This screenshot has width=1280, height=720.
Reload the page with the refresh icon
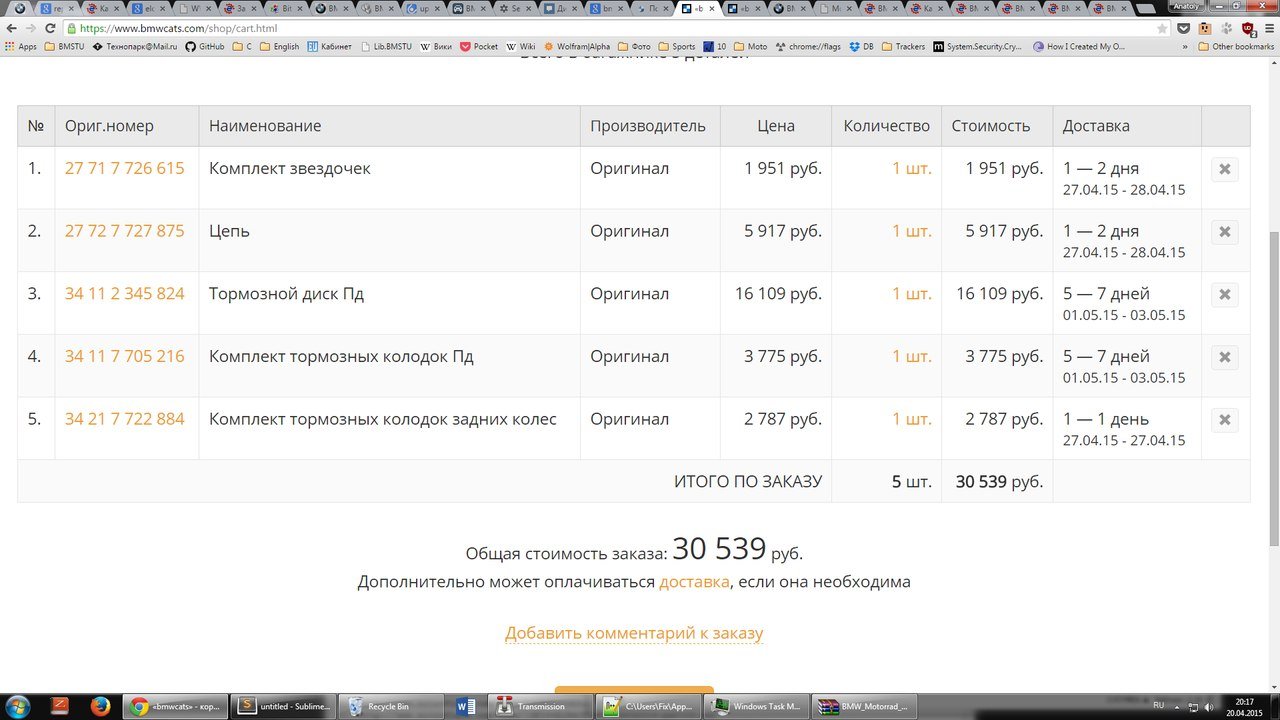(50, 29)
